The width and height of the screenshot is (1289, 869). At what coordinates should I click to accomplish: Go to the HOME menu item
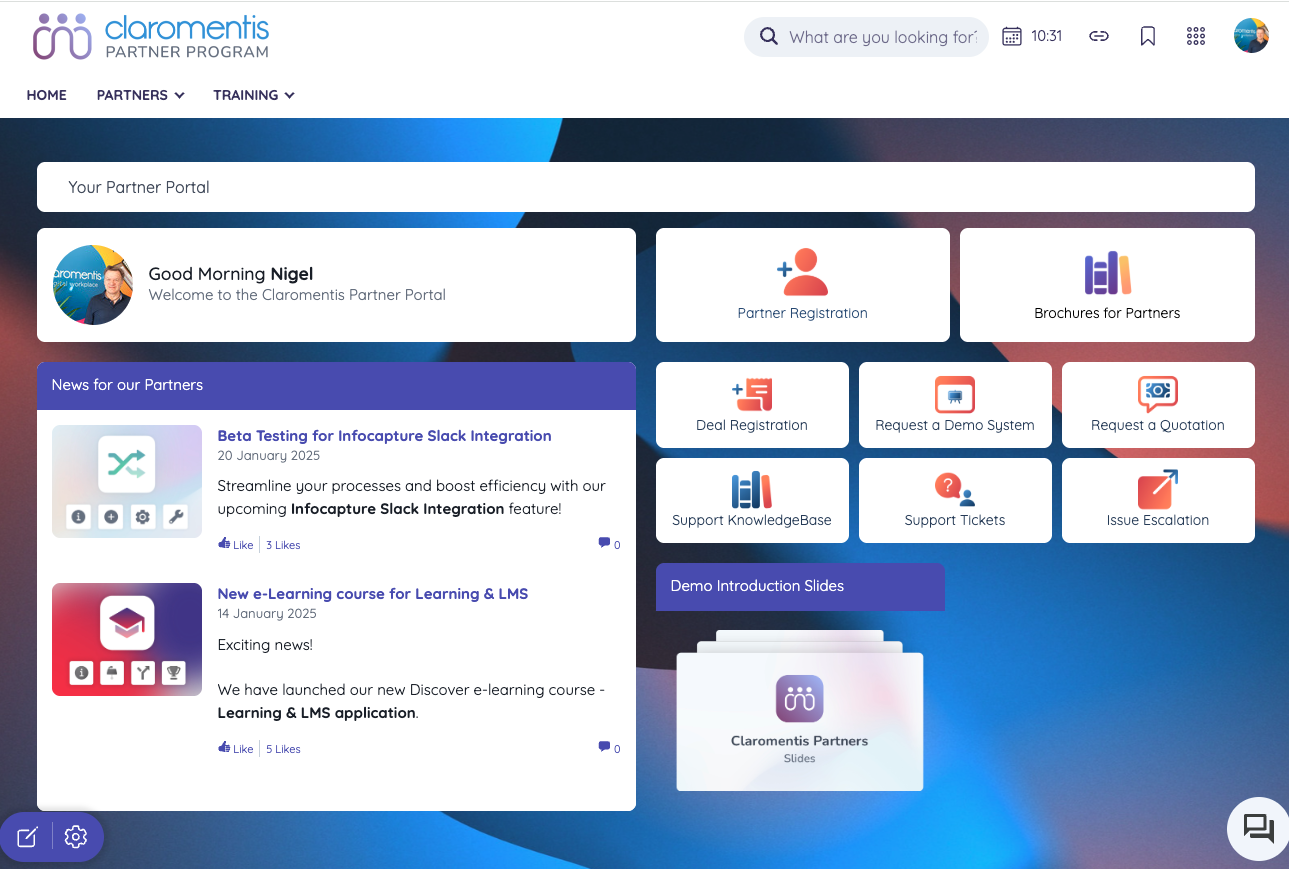tap(47, 95)
